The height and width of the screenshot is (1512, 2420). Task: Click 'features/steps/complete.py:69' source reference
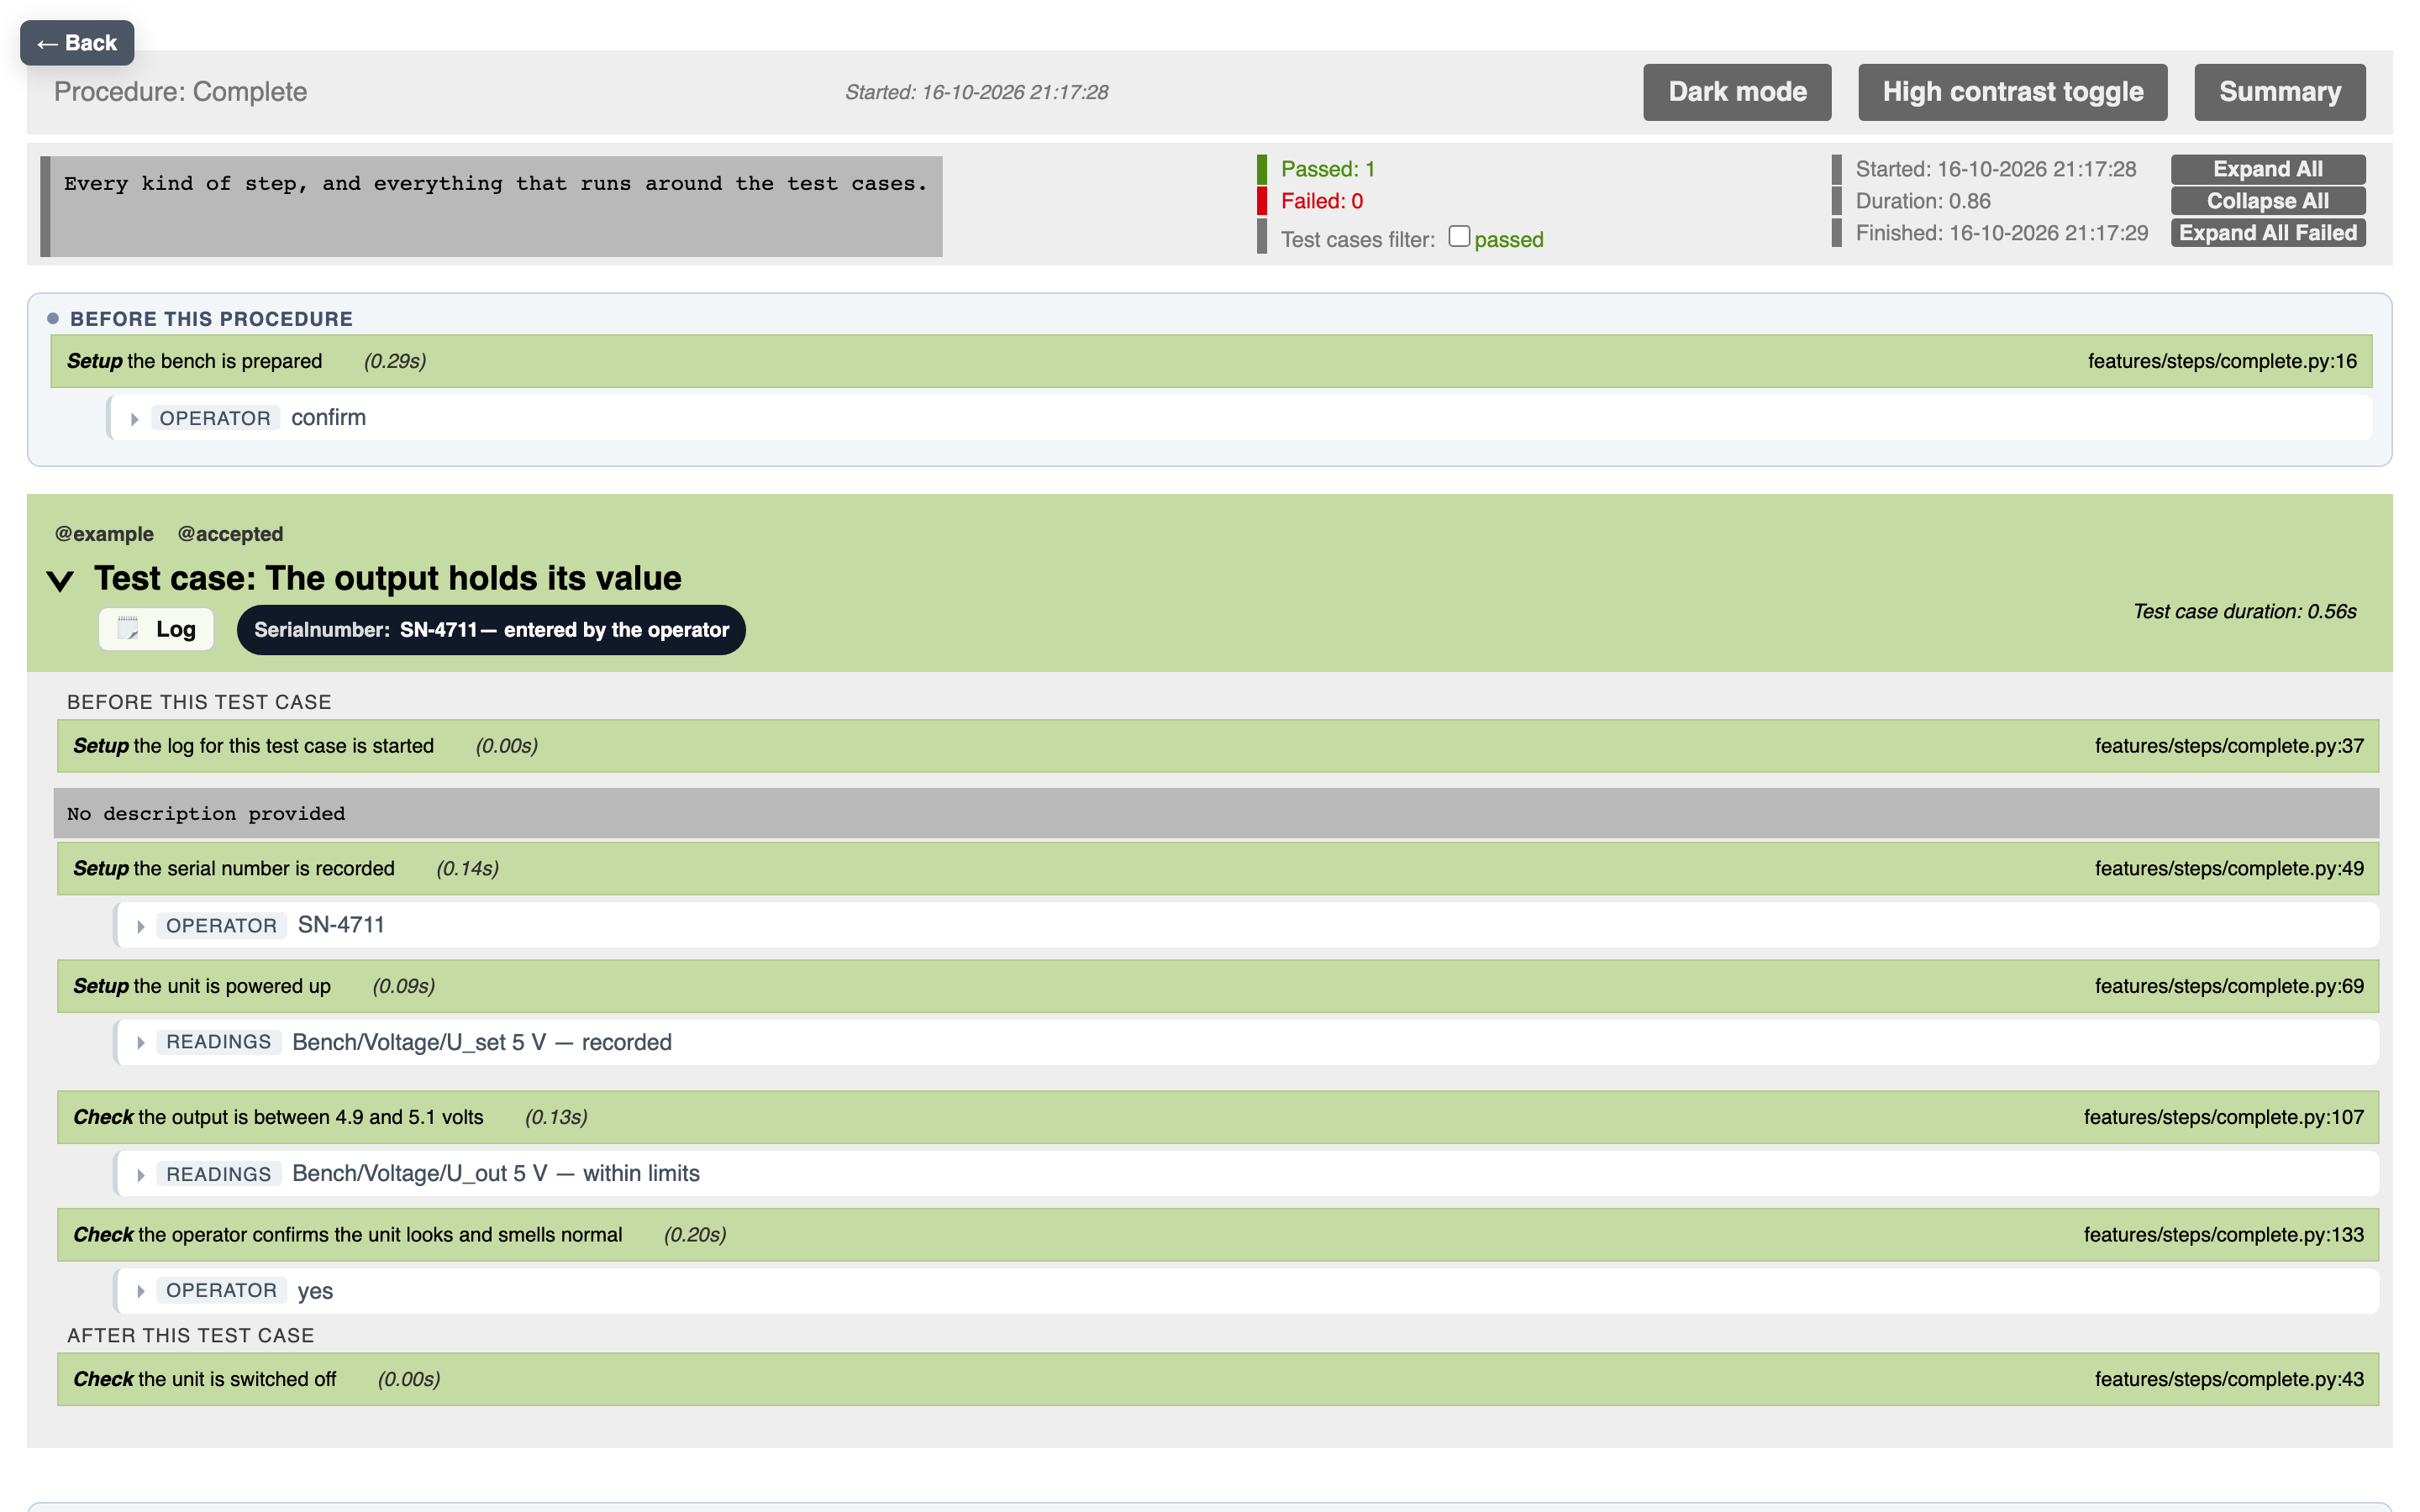coord(2229,986)
